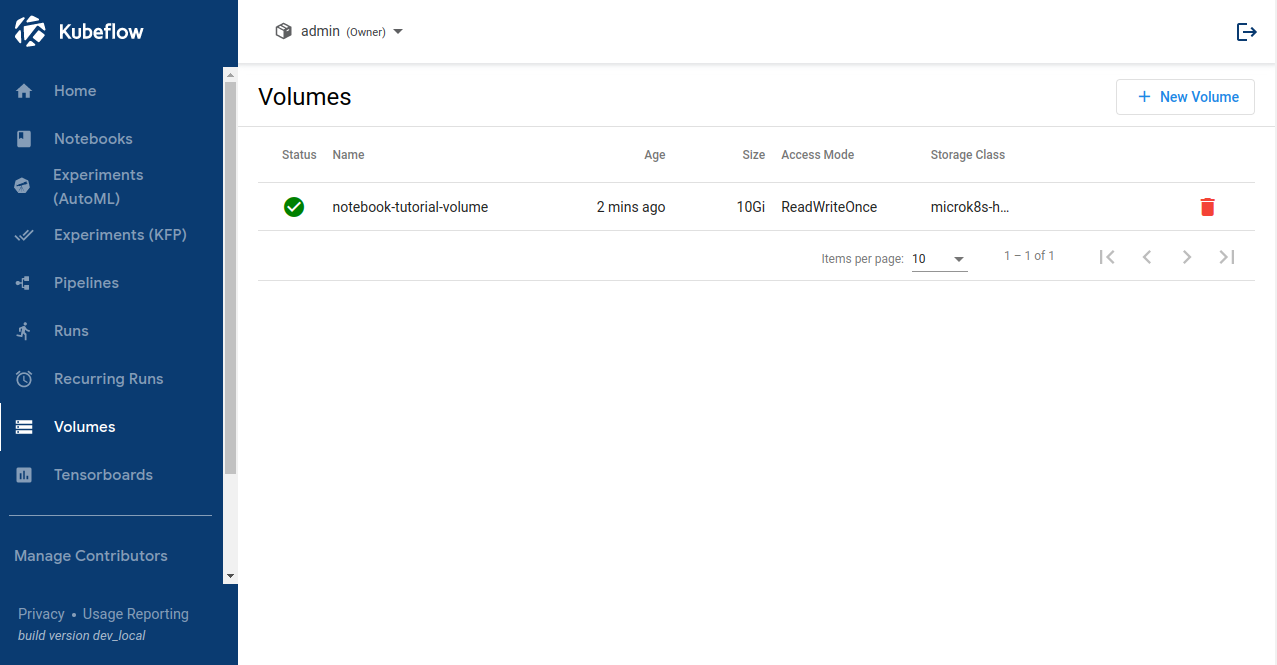
Task: Click the green ready status icon
Action: (293, 207)
